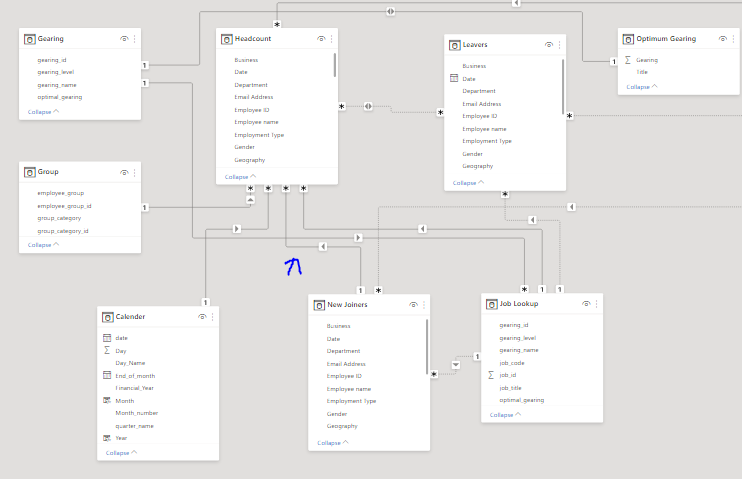
Task: Click the Calender table header icon
Action: tap(108, 317)
